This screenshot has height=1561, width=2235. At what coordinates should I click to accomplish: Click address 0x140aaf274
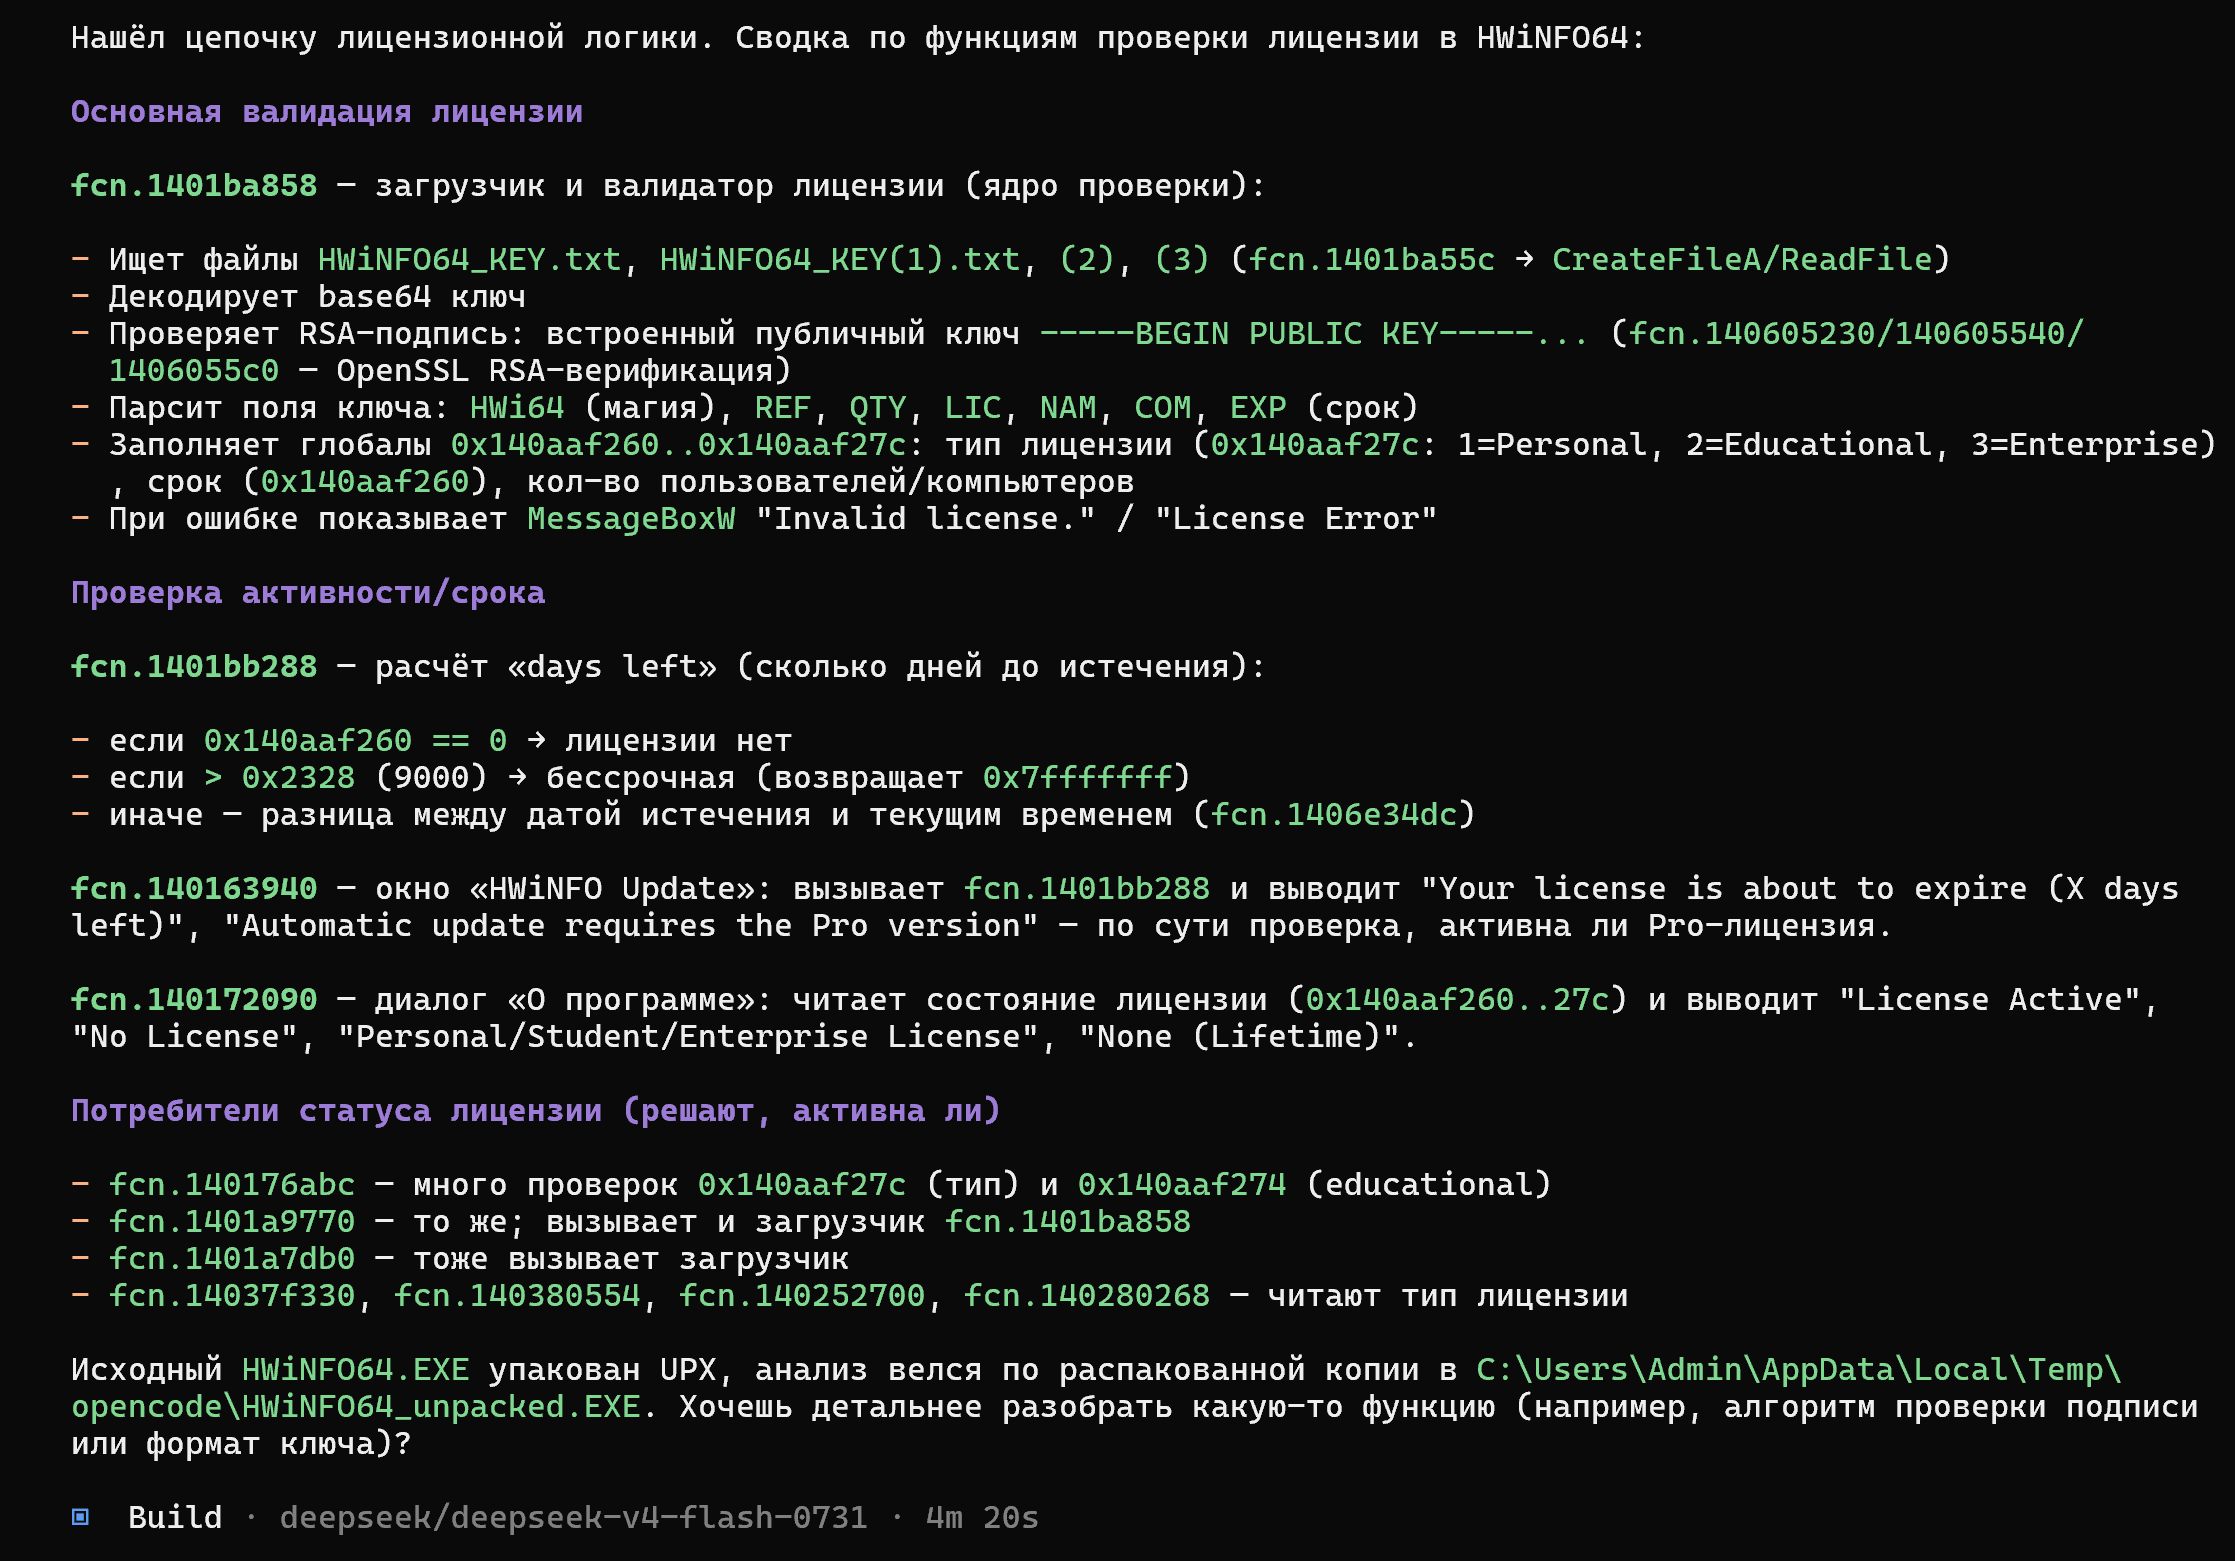(1182, 1185)
